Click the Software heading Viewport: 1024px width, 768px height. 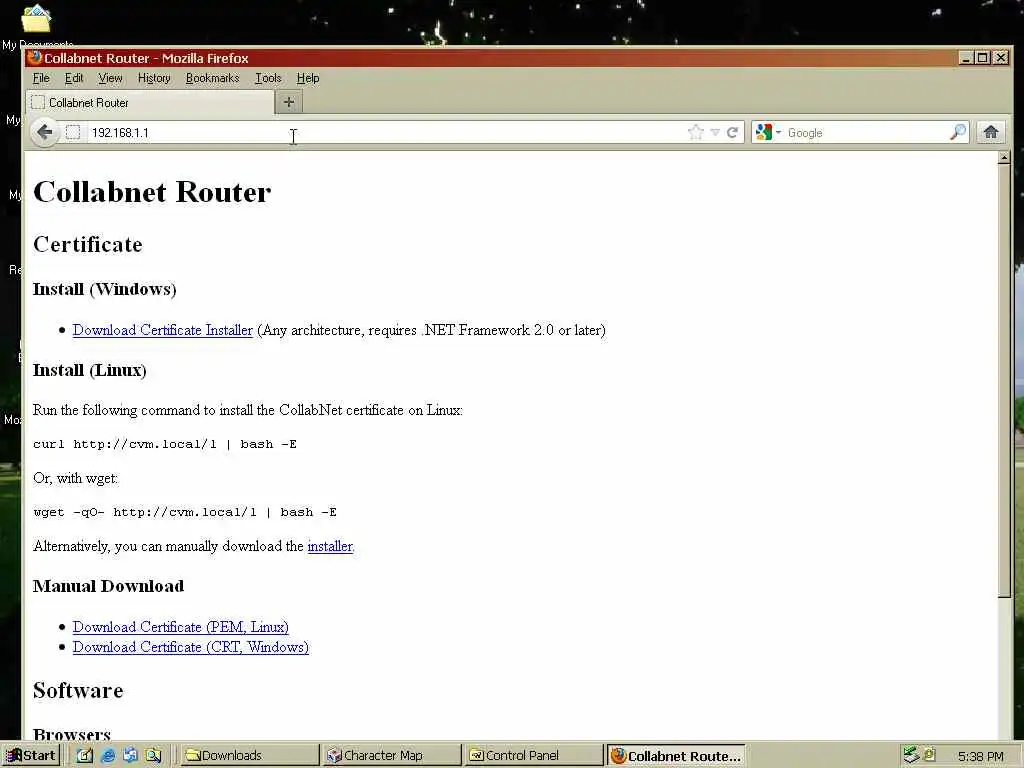coord(78,690)
